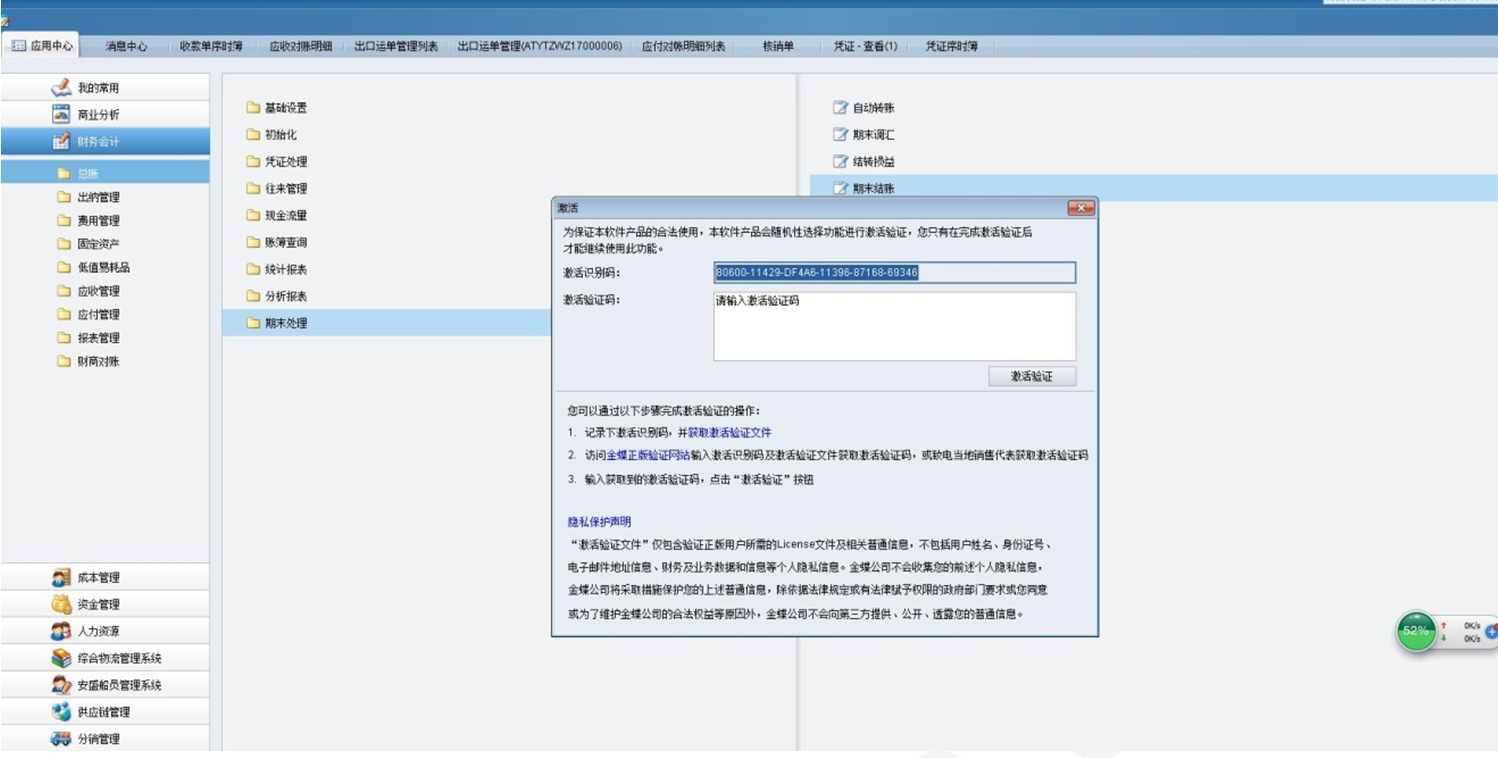This screenshot has width=1498, height=758.
Task: Click the green 52% network monitor circle
Action: click(x=1416, y=632)
